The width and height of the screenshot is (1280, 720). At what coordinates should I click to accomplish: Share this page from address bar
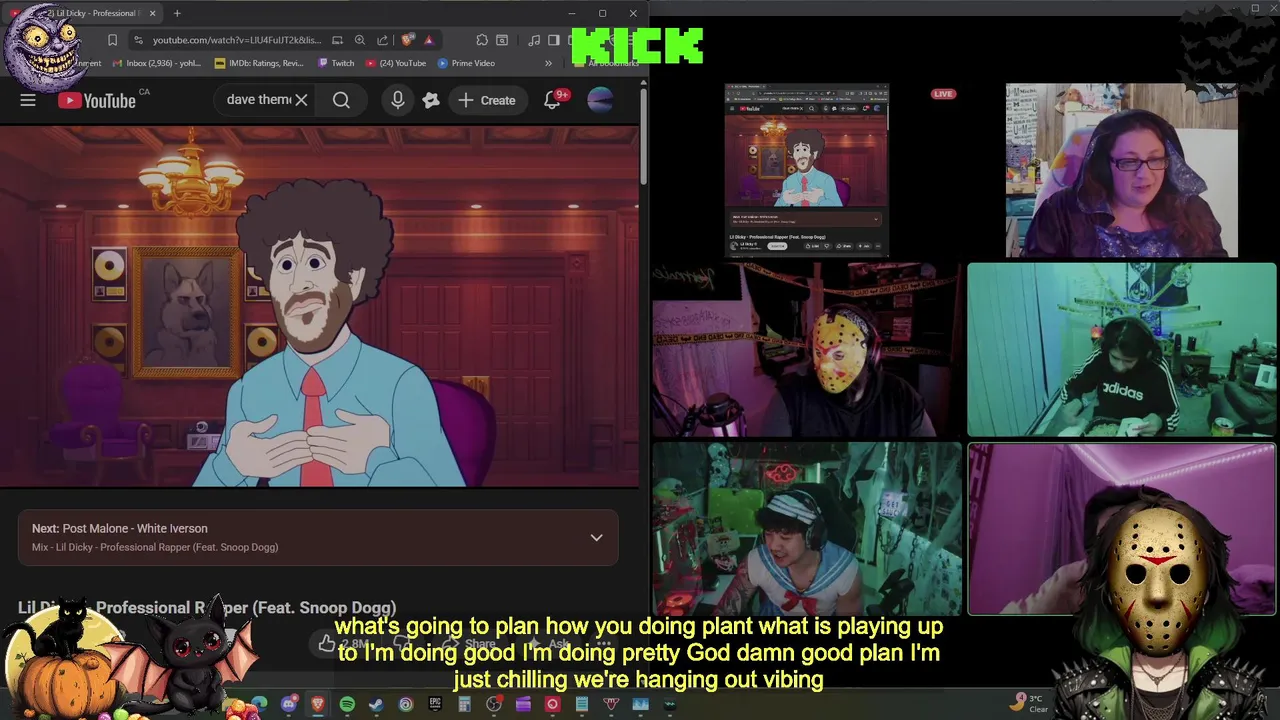[383, 40]
